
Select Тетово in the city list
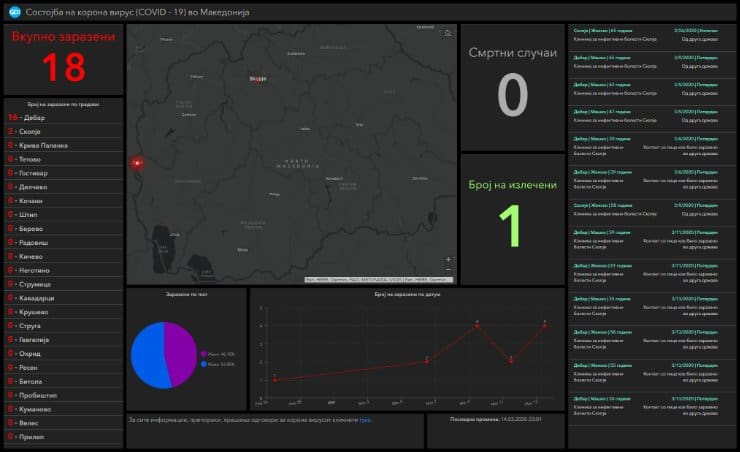coord(62,159)
